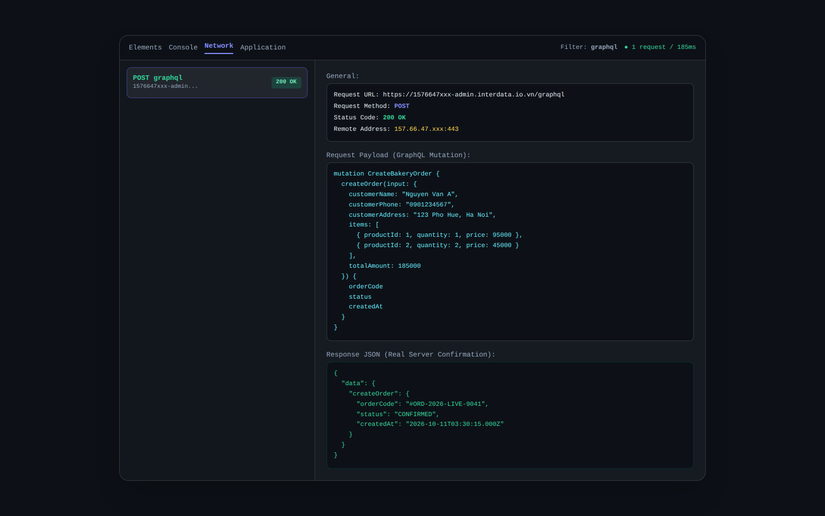Click the customerPhone "0901234567" line

pyautogui.click(x=401, y=205)
